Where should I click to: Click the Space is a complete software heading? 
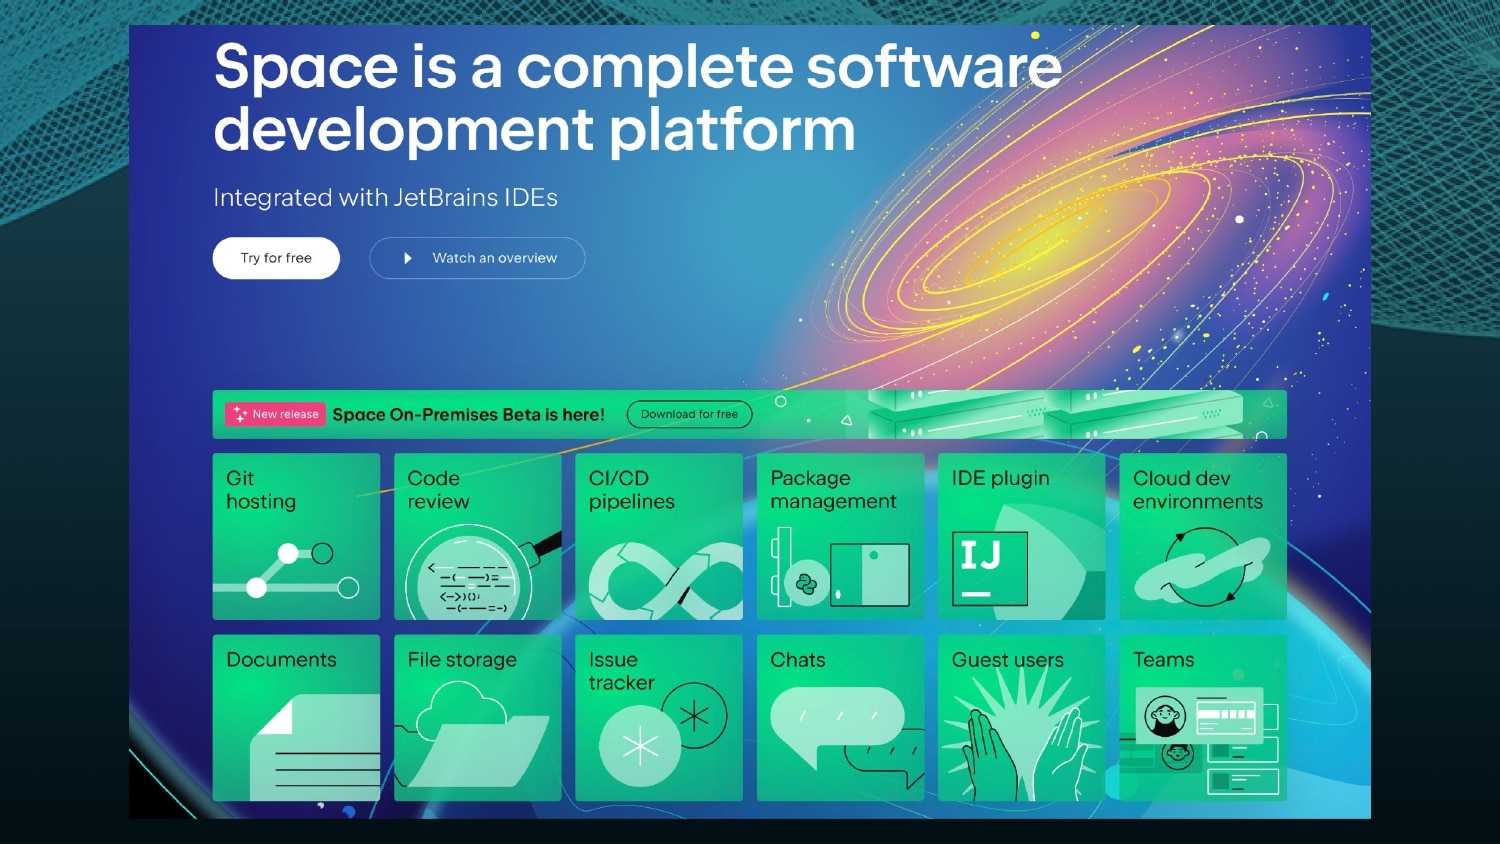point(637,97)
